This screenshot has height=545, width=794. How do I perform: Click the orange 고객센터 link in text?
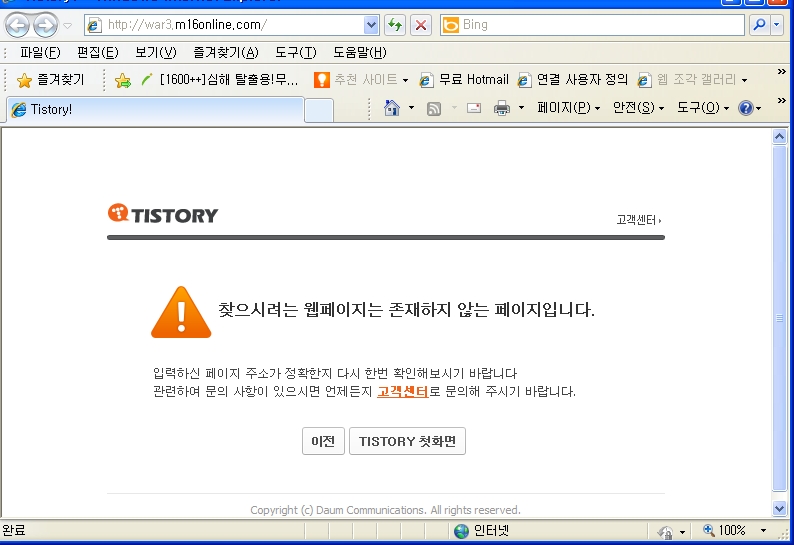(x=403, y=392)
